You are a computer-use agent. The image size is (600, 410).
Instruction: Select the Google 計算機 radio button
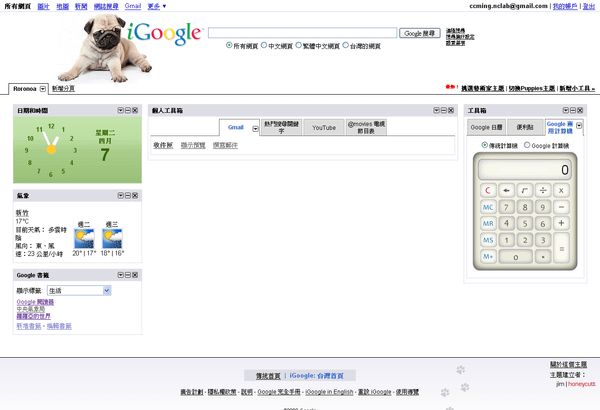click(527, 145)
